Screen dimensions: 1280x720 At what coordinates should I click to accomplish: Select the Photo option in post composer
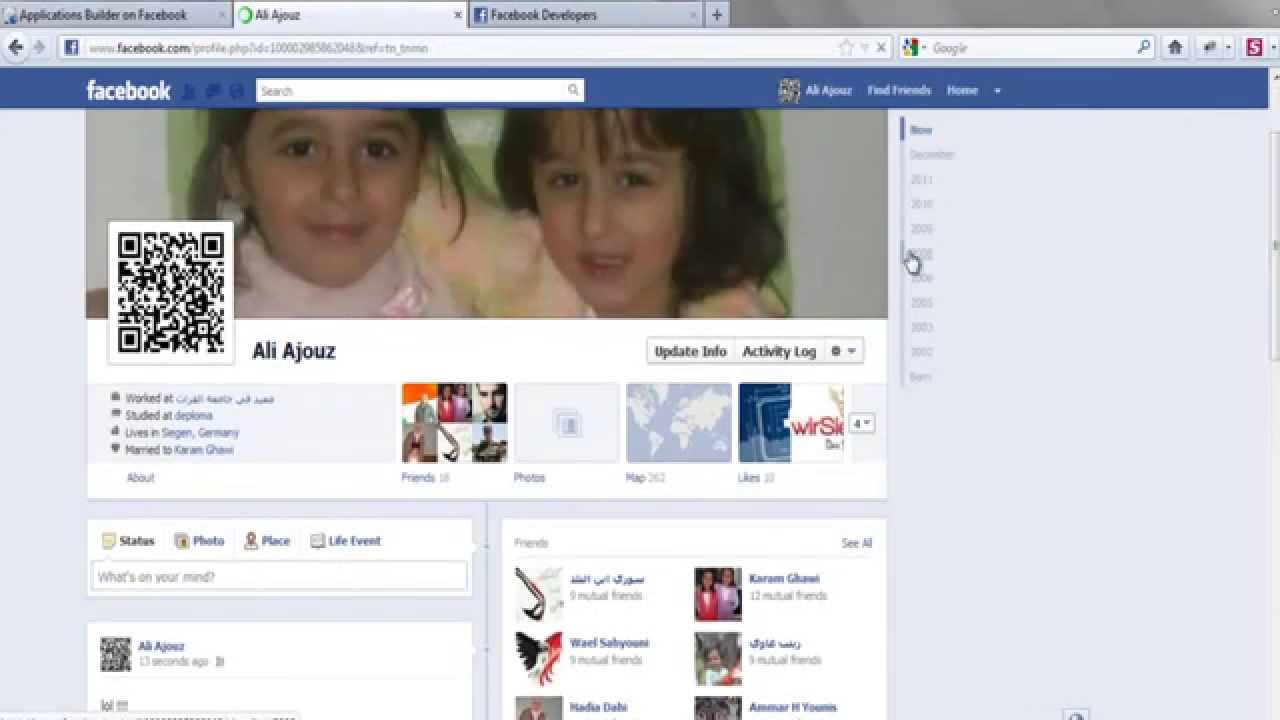(199, 541)
